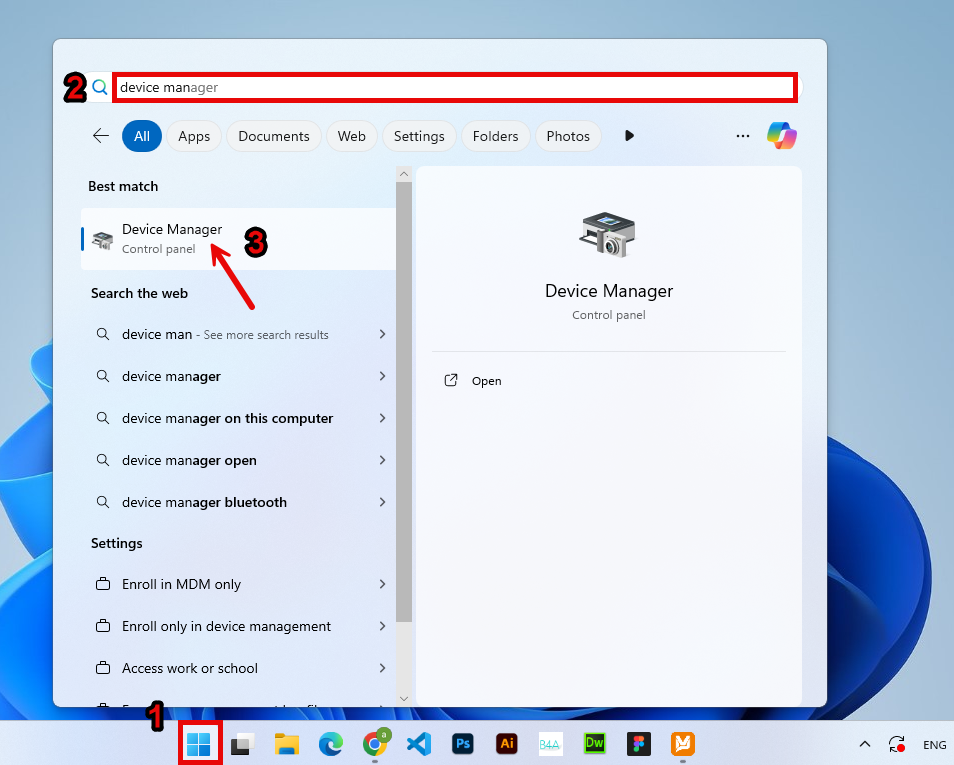Viewport: 954px width, 765px height.
Task: Launch Figma from the taskbar
Action: pyautogui.click(x=639, y=744)
